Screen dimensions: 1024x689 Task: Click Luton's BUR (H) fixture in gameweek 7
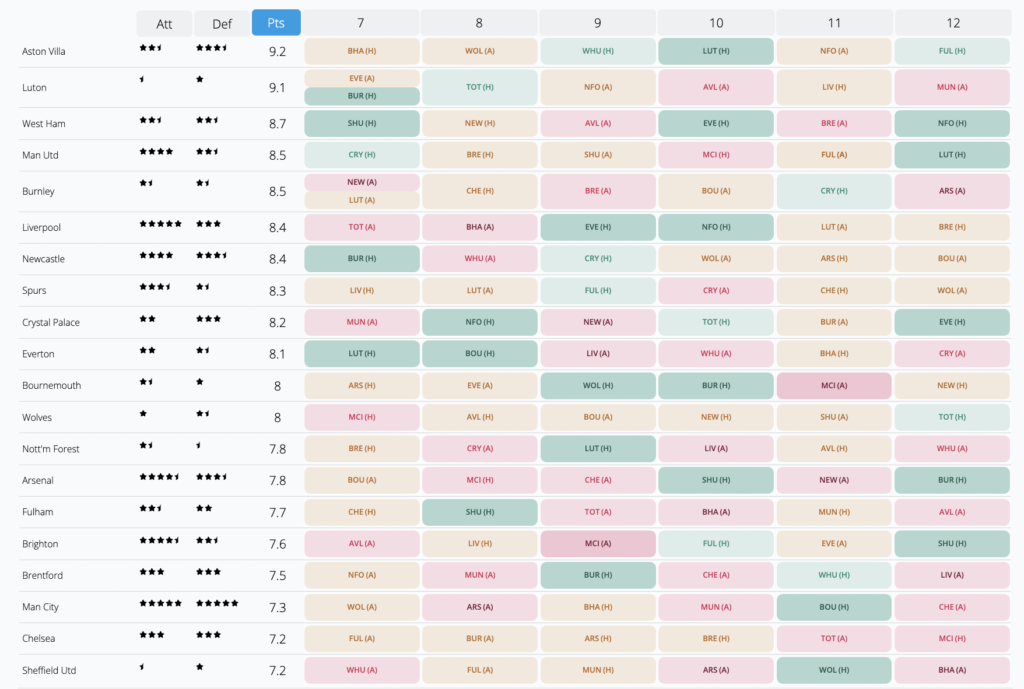pyautogui.click(x=362, y=96)
